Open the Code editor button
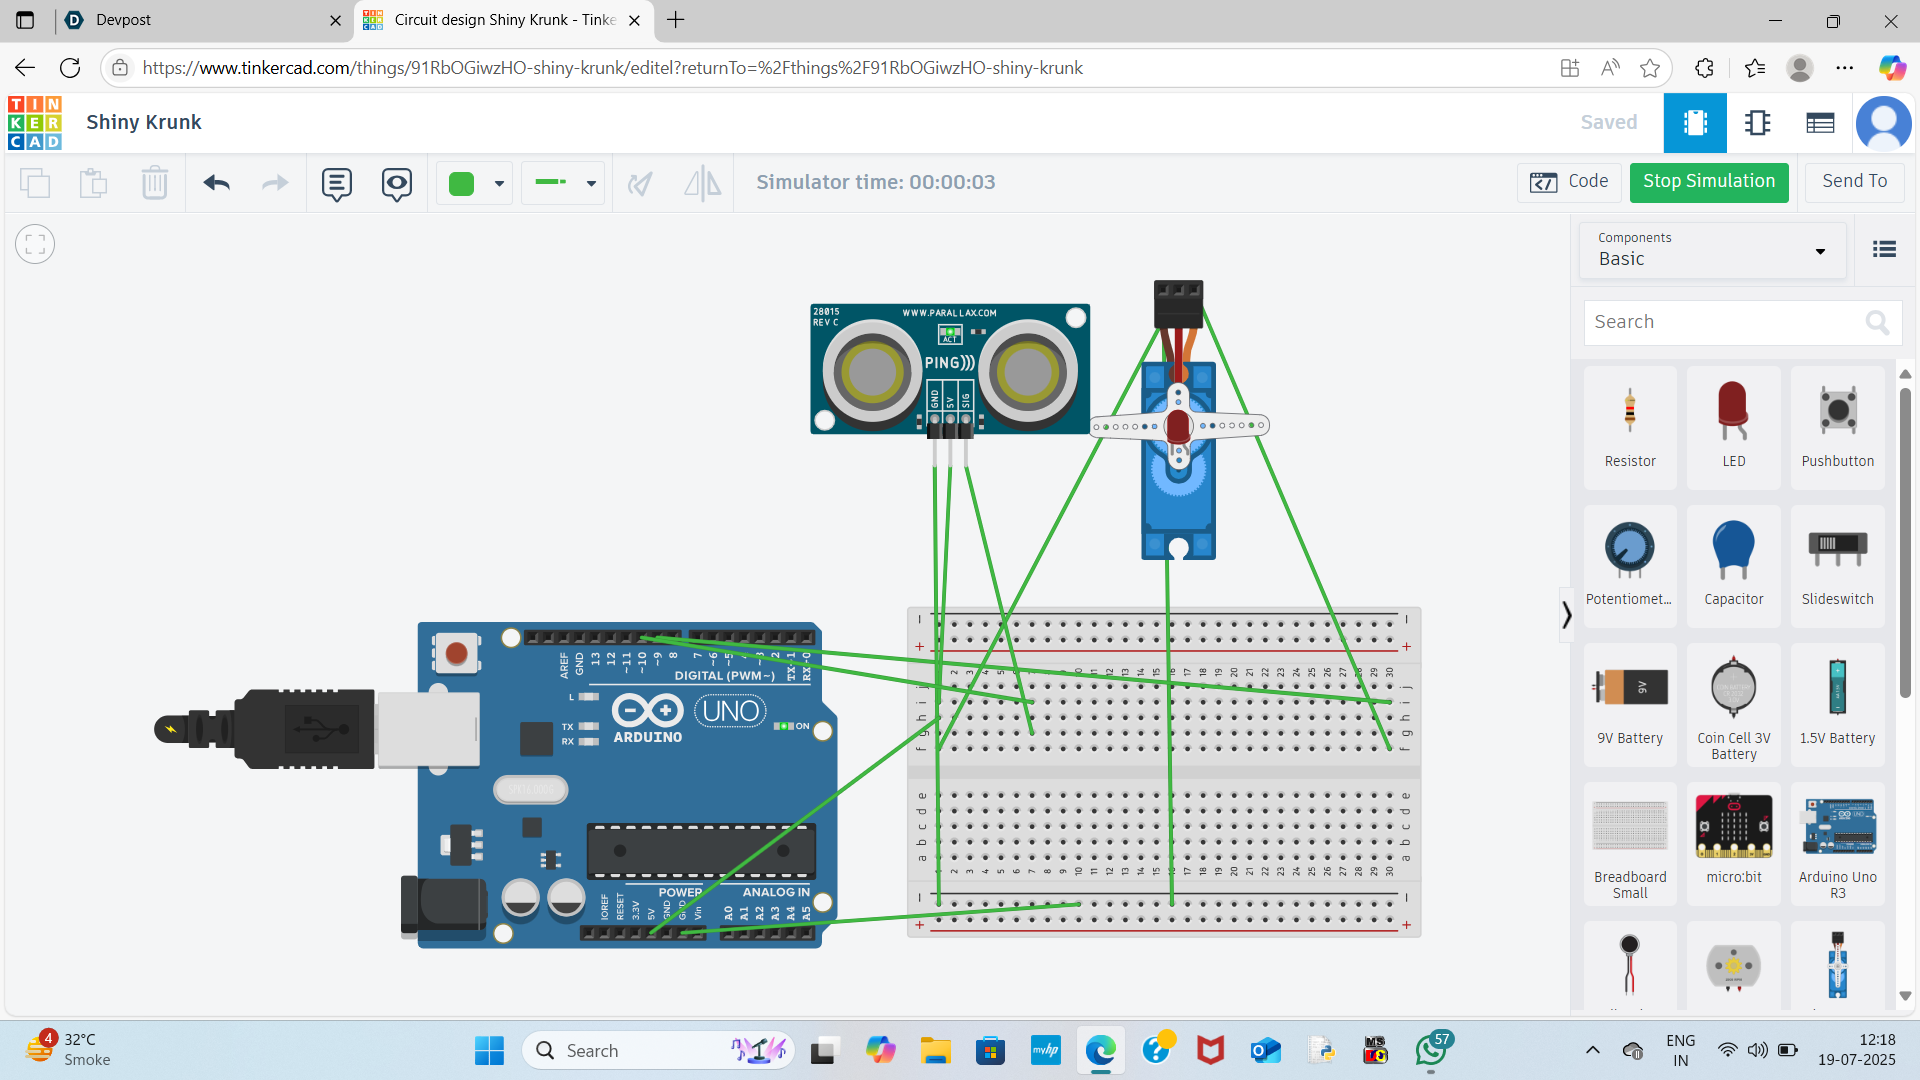The height and width of the screenshot is (1080, 1920). pyautogui.click(x=1569, y=182)
